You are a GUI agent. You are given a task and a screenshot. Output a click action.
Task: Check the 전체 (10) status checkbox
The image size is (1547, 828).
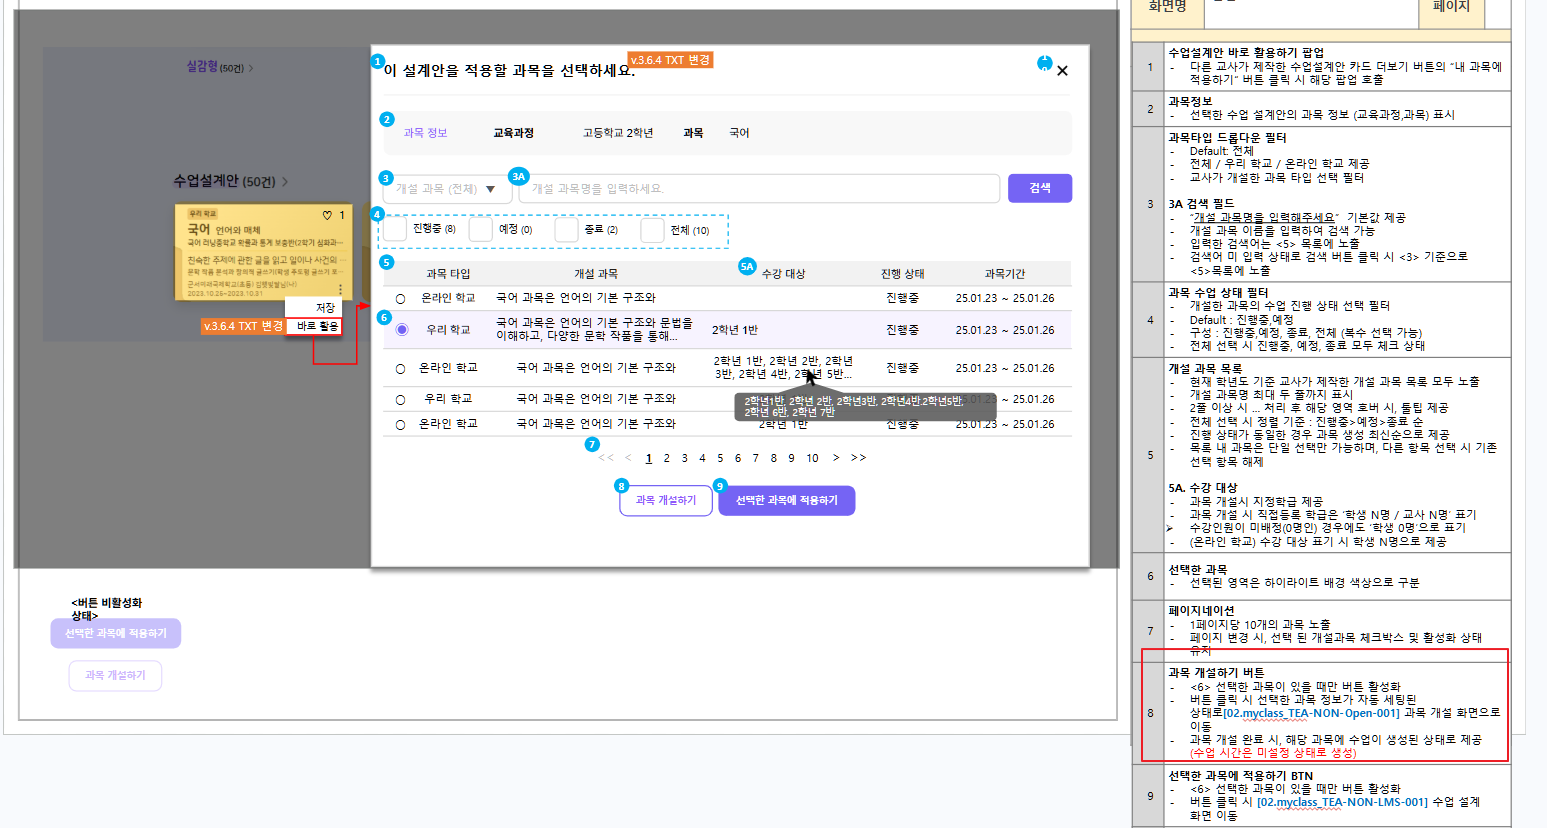[653, 230]
